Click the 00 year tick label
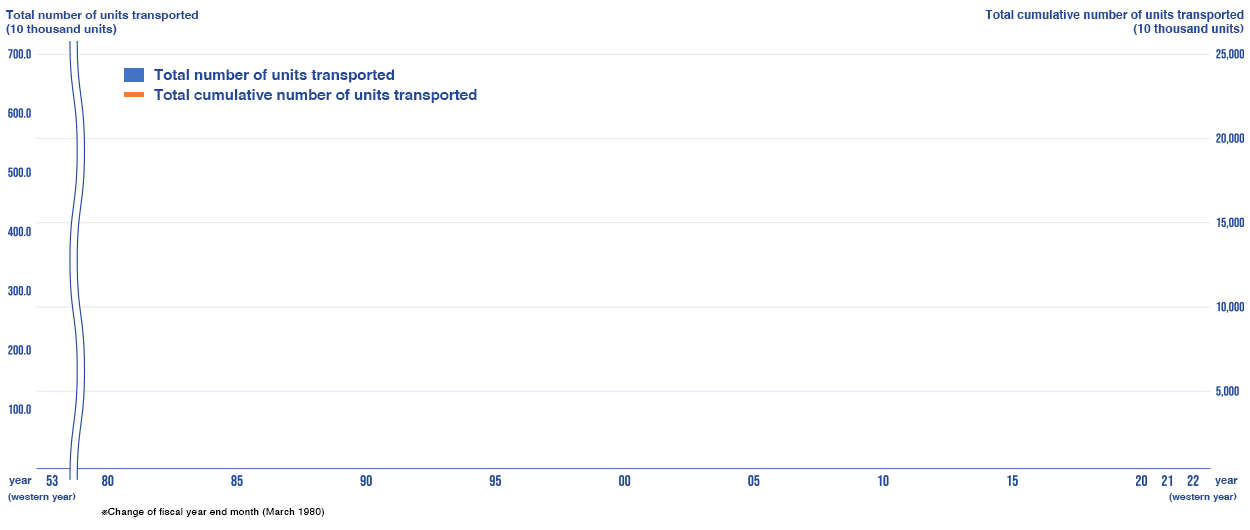This screenshot has width=1250, height=530. point(624,481)
